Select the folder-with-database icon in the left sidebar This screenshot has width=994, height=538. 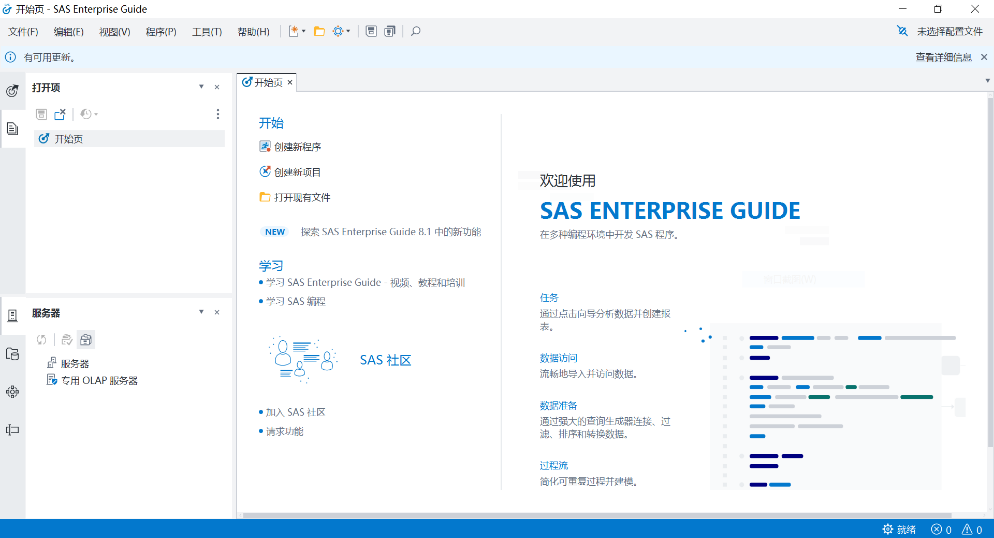point(12,354)
